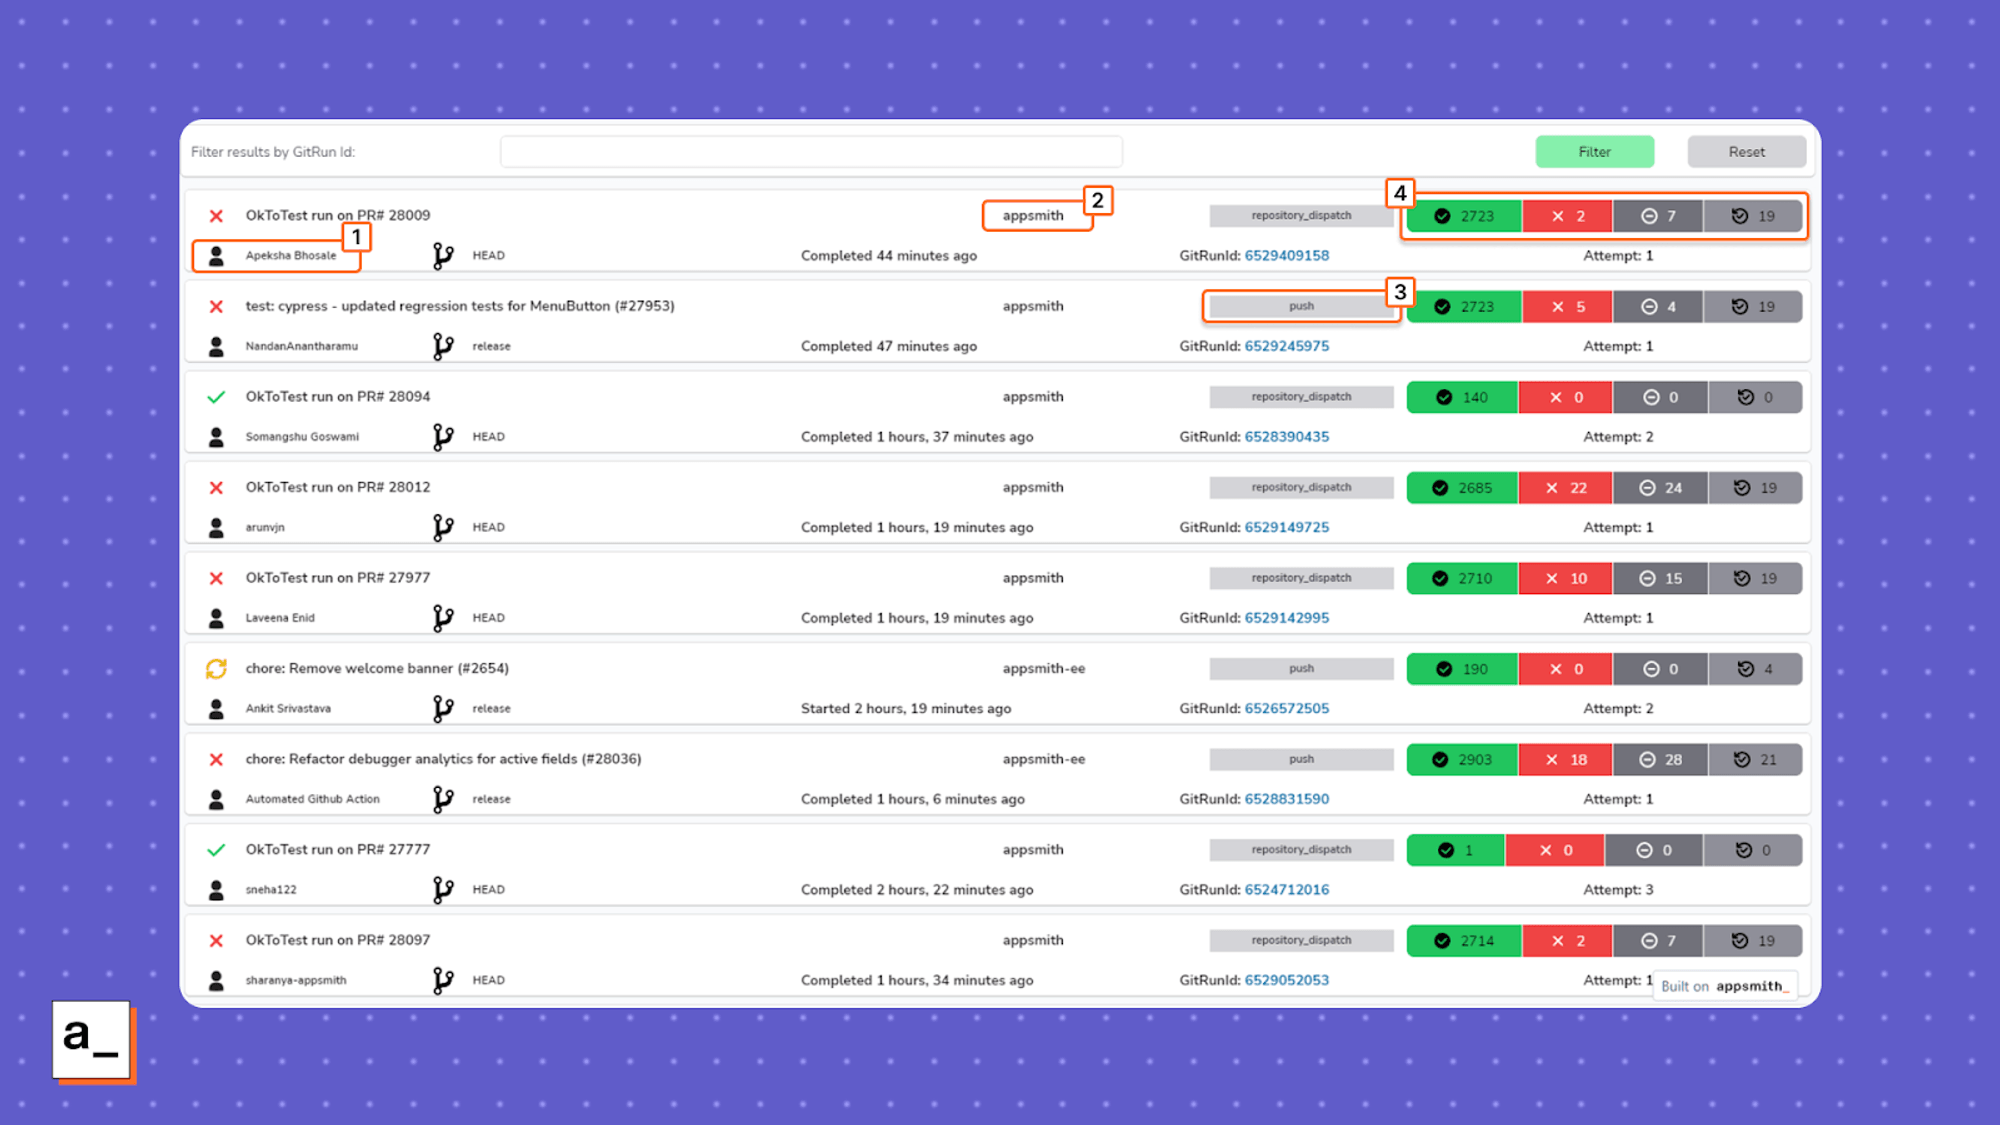This screenshot has height=1125, width=2000.
Task: Open GitRunId 6529409158
Action: point(1287,255)
